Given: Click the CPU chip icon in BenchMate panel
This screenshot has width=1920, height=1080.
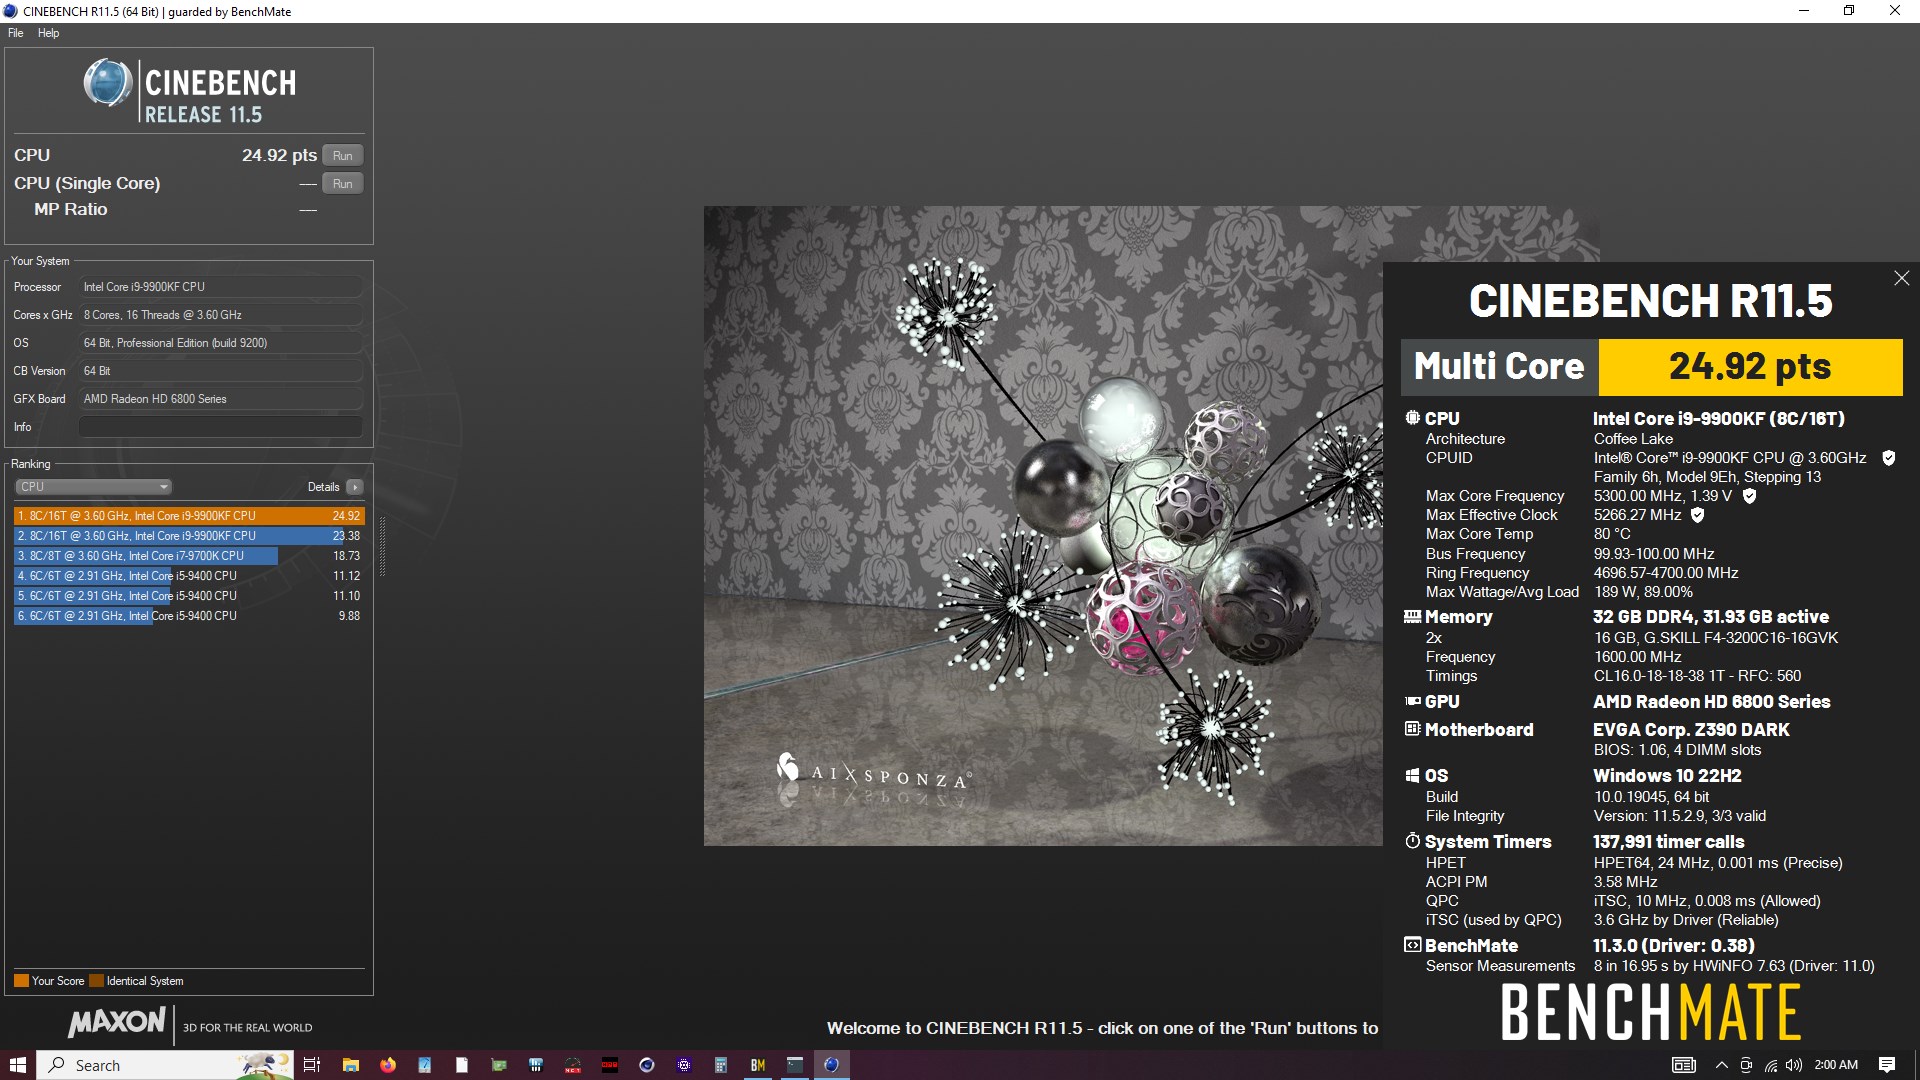Looking at the screenshot, I should coord(1412,418).
